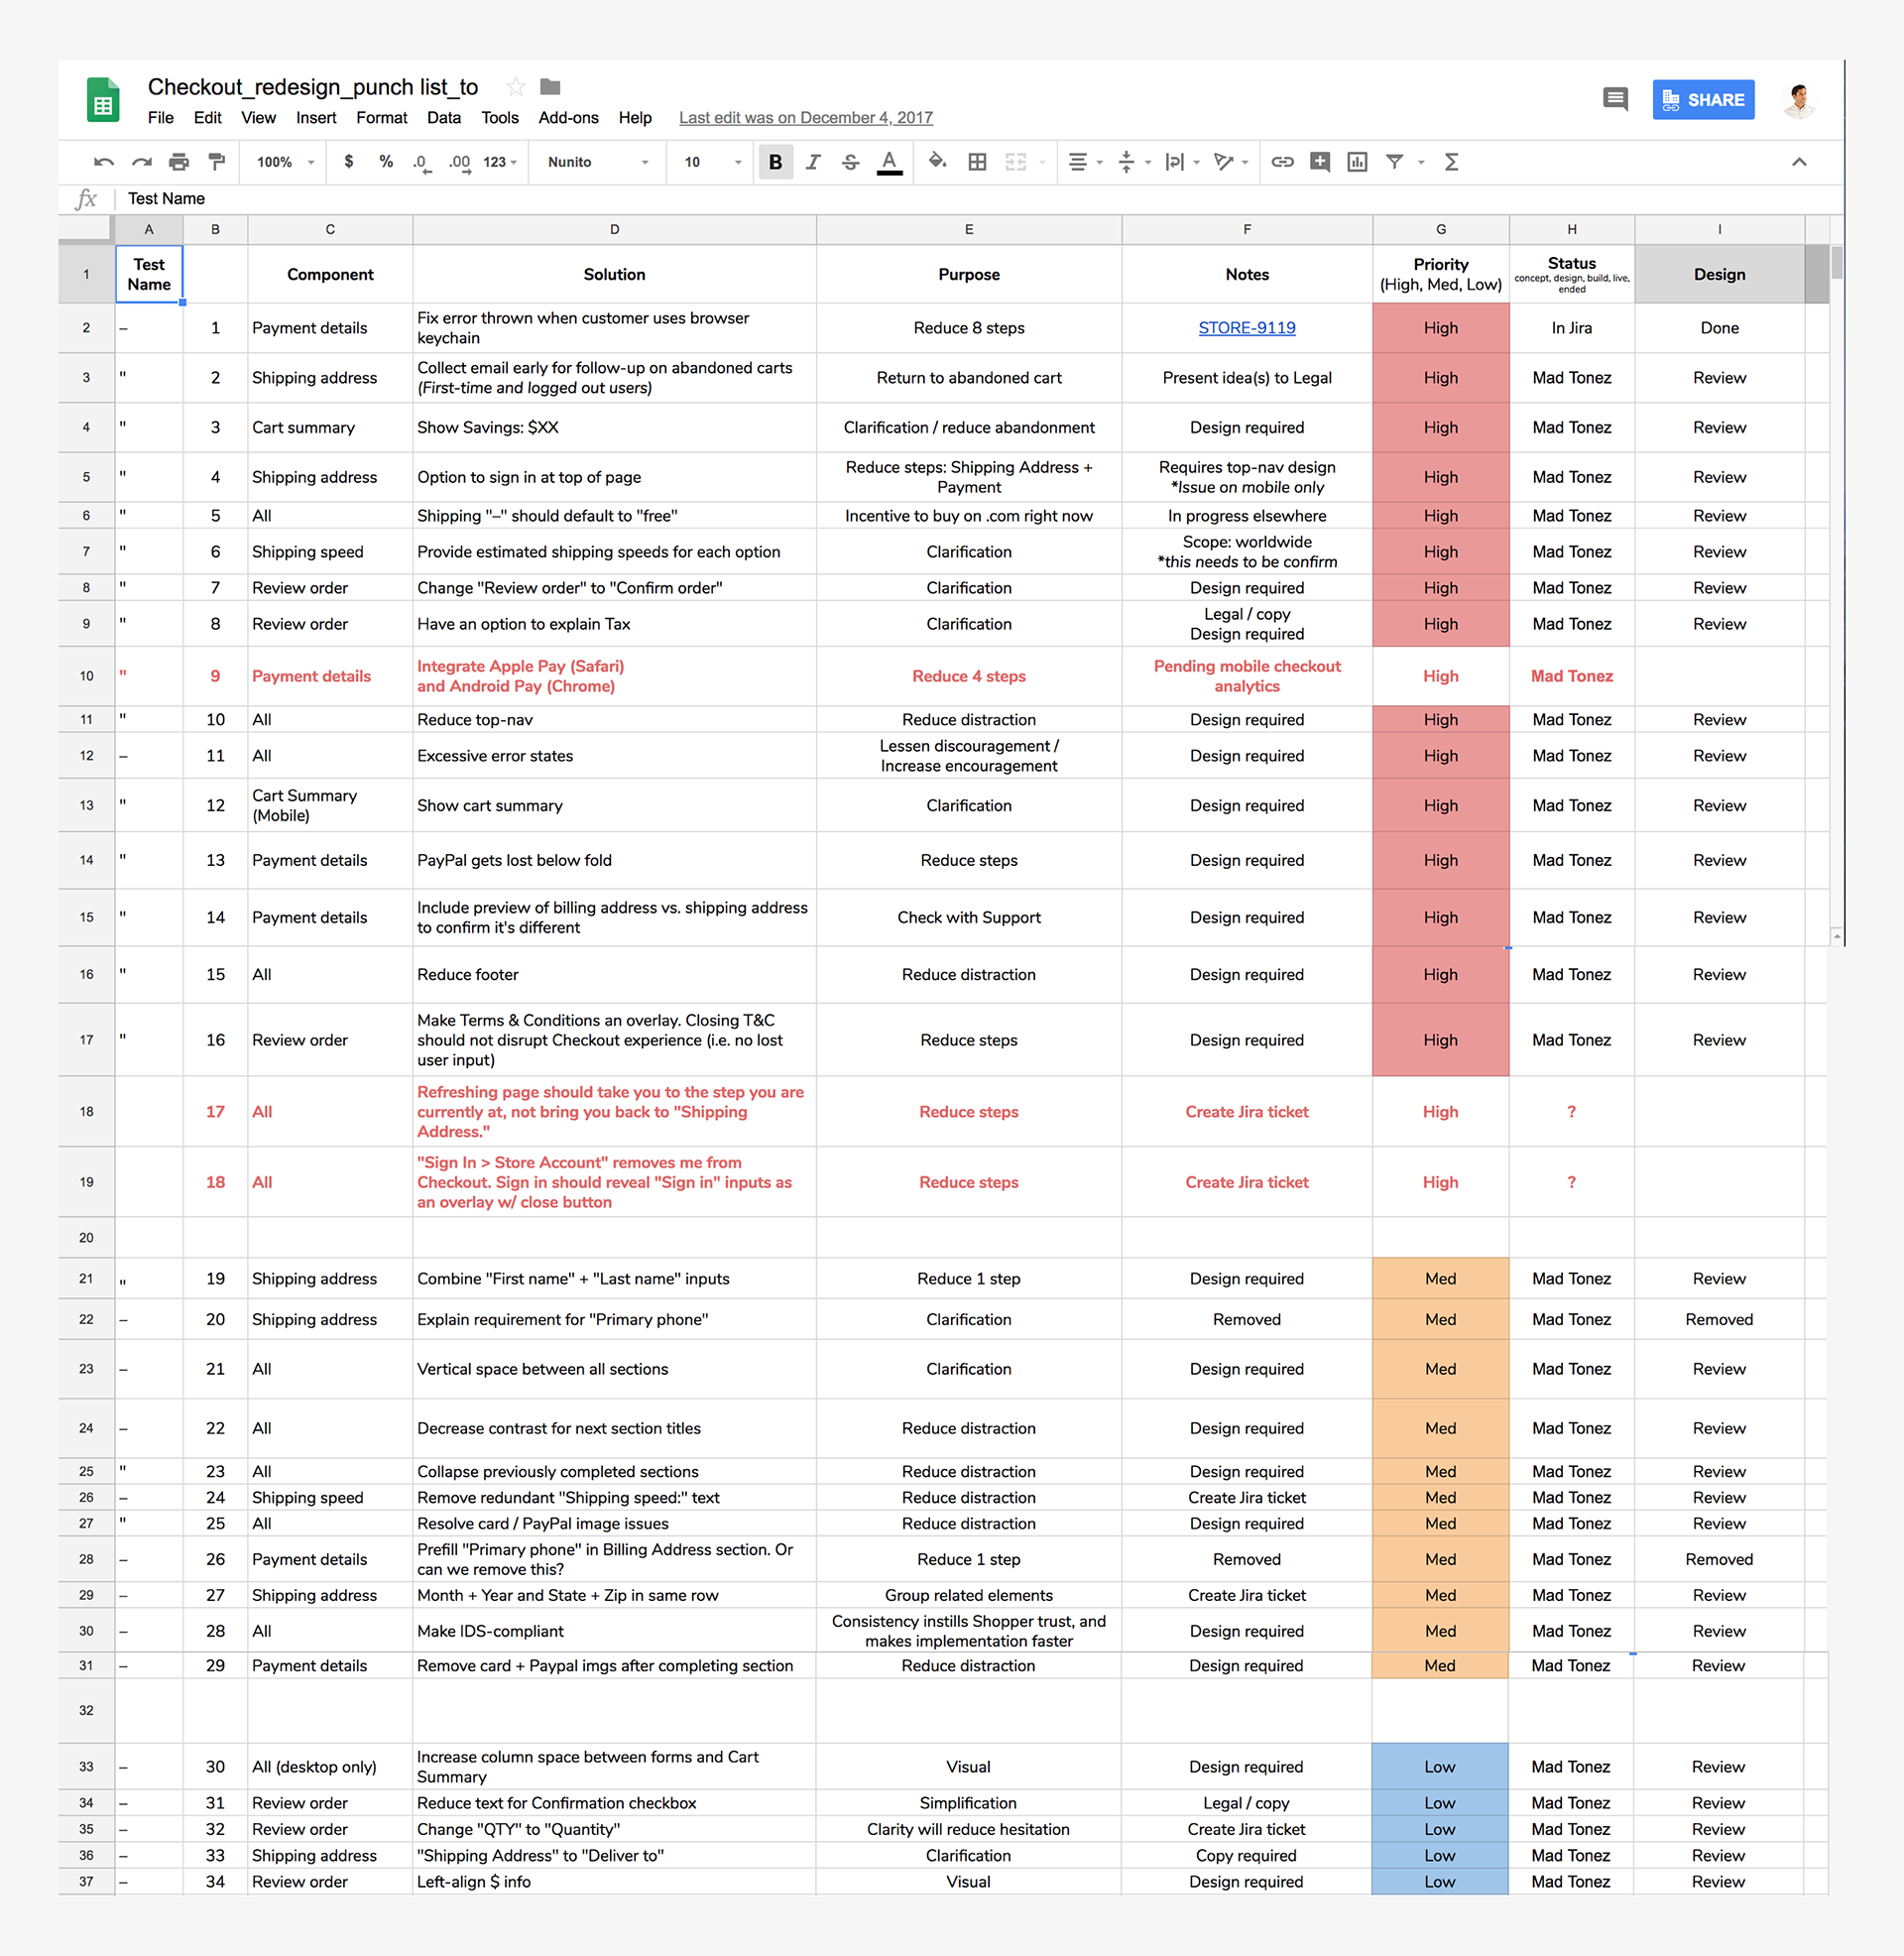Select the Paint format roller icon

(216, 162)
